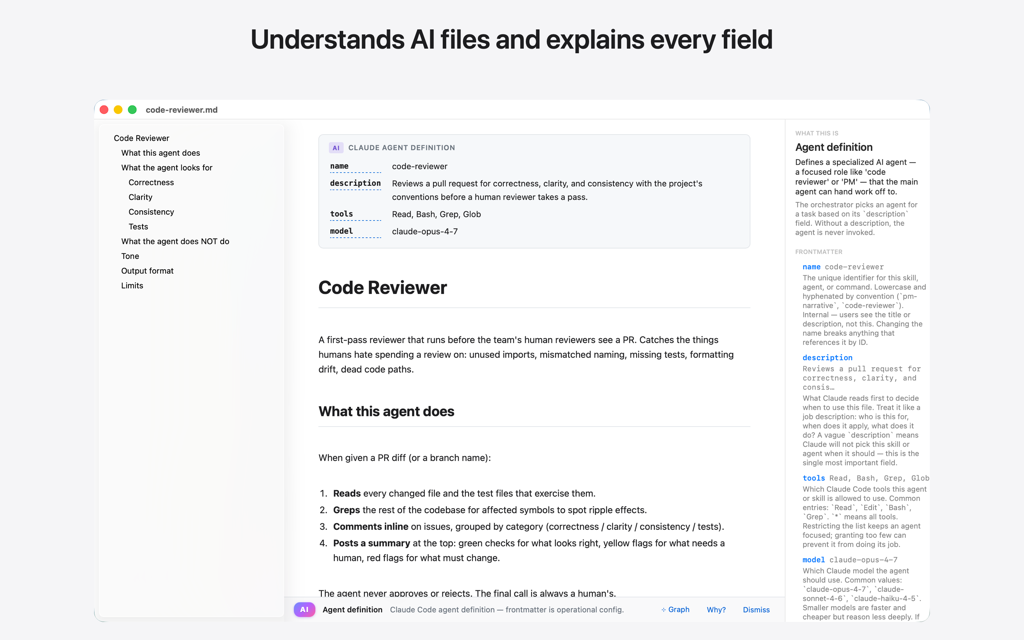1024x640 pixels.
Task: Jump to Output format in the outline
Action: 147,270
